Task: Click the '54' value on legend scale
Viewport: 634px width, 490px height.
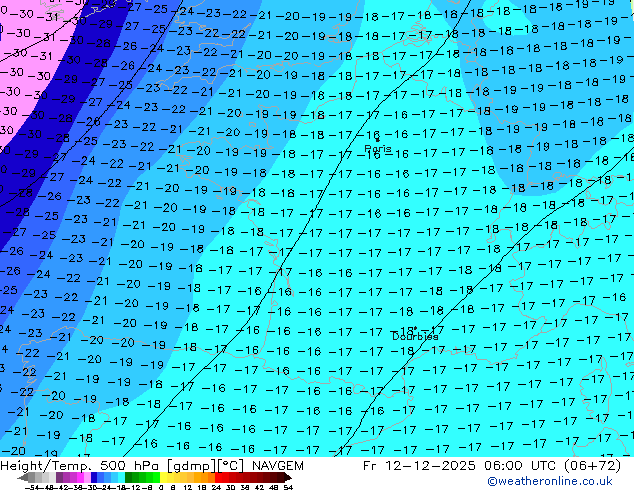Action: click(288, 487)
